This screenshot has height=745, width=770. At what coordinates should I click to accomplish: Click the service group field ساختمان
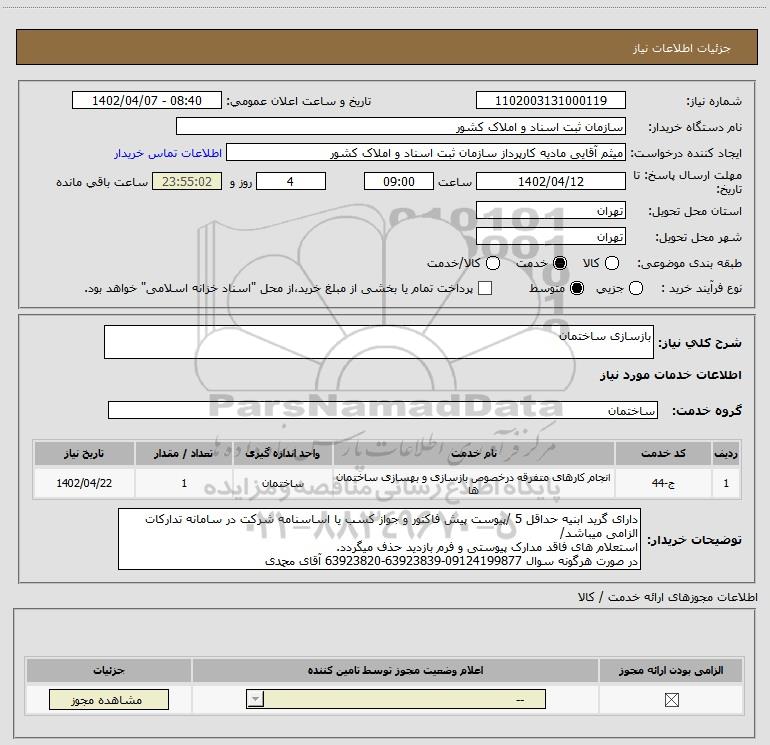pyautogui.click(x=383, y=410)
